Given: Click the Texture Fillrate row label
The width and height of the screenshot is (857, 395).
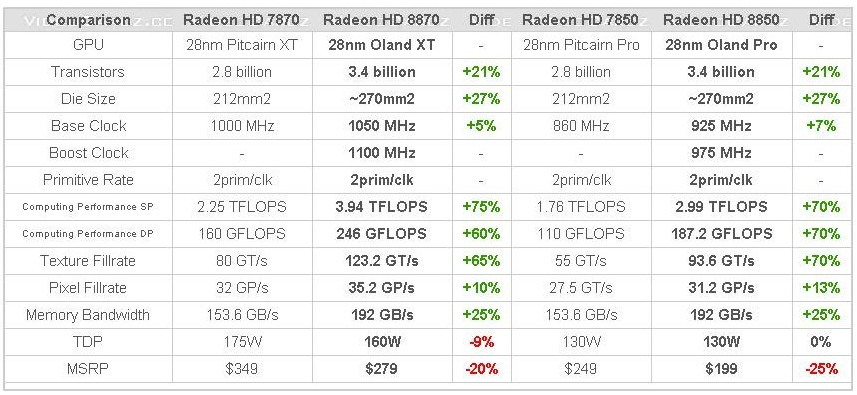Looking at the screenshot, I should coord(88,261).
